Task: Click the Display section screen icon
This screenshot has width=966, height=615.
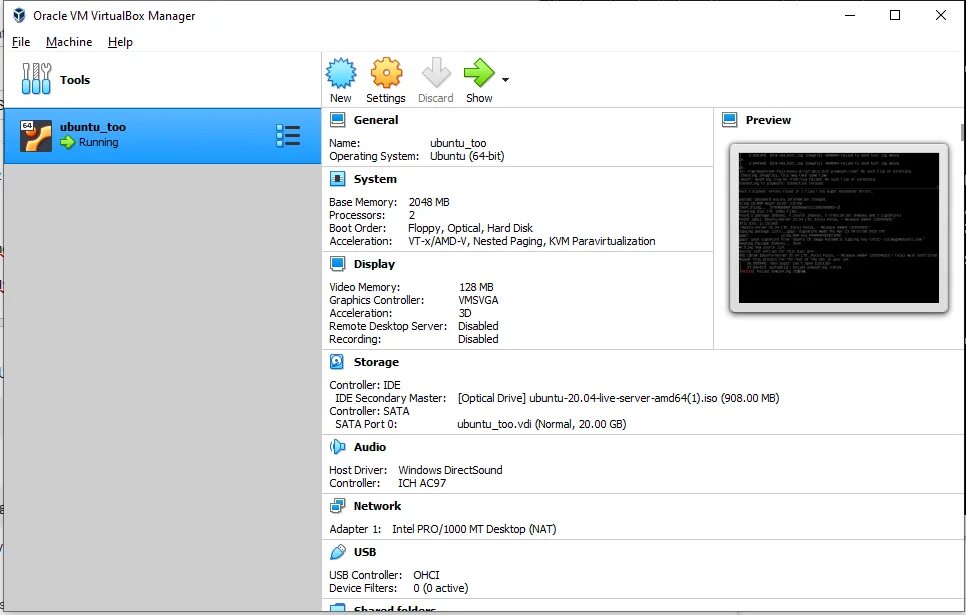Action: 338,264
